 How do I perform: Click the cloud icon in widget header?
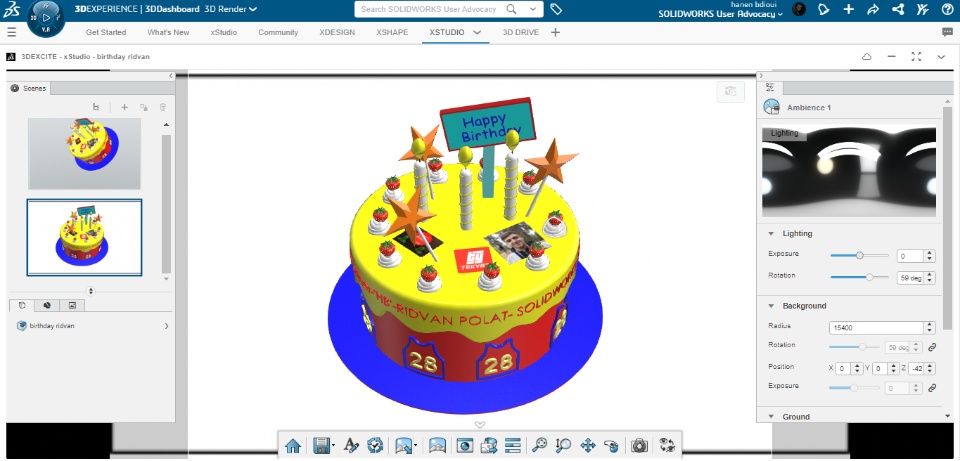[x=867, y=56]
